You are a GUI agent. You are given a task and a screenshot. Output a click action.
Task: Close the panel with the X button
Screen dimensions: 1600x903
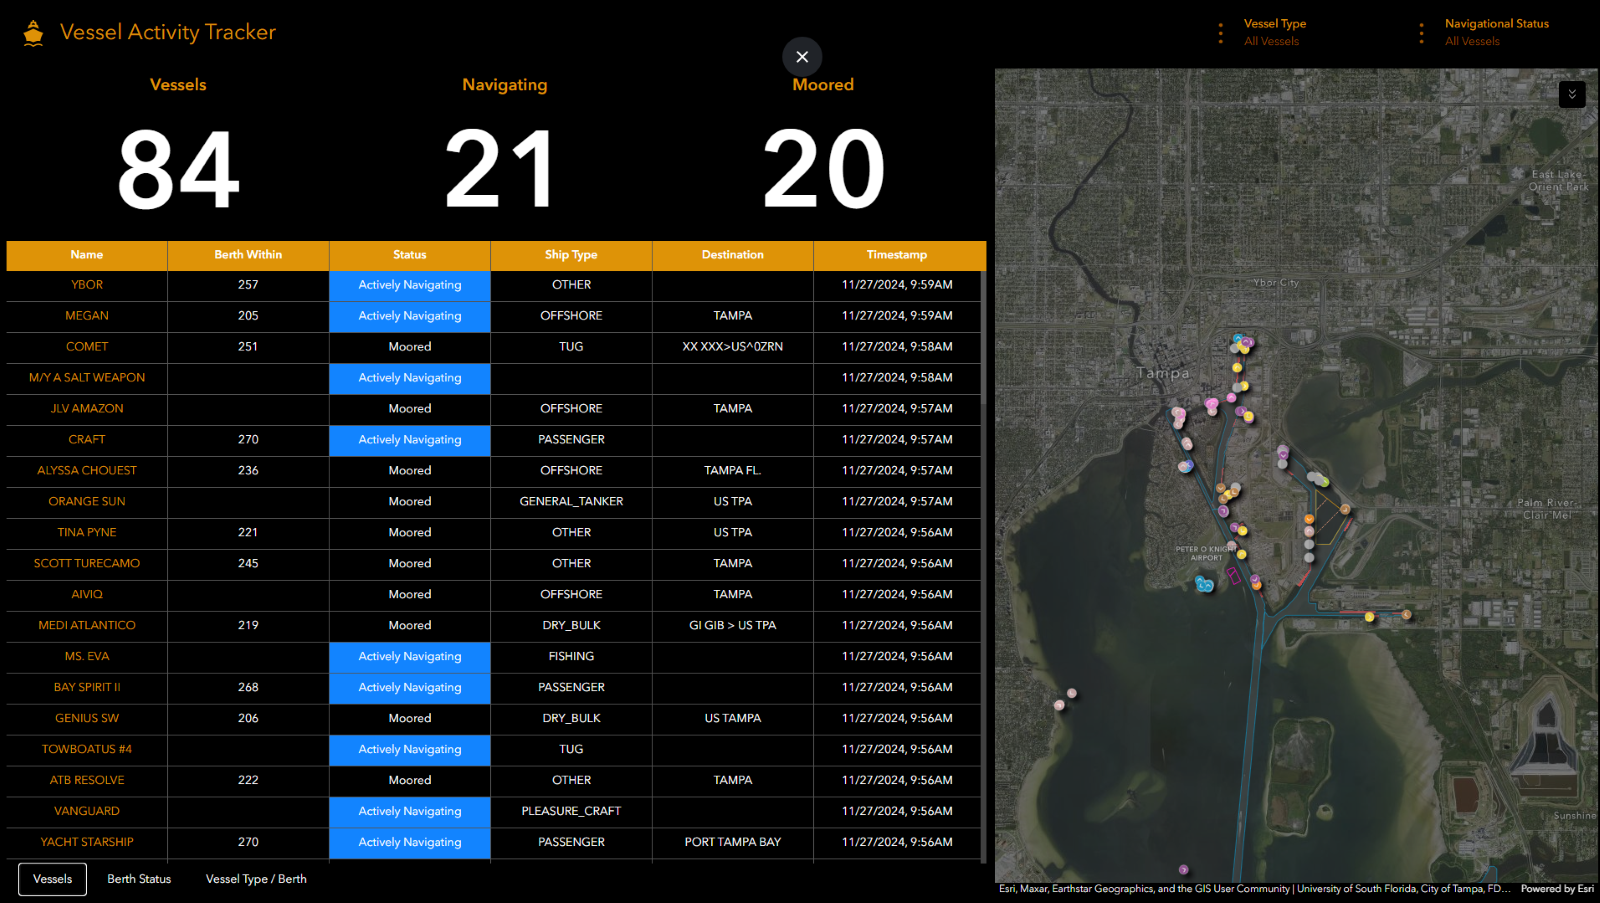point(802,57)
